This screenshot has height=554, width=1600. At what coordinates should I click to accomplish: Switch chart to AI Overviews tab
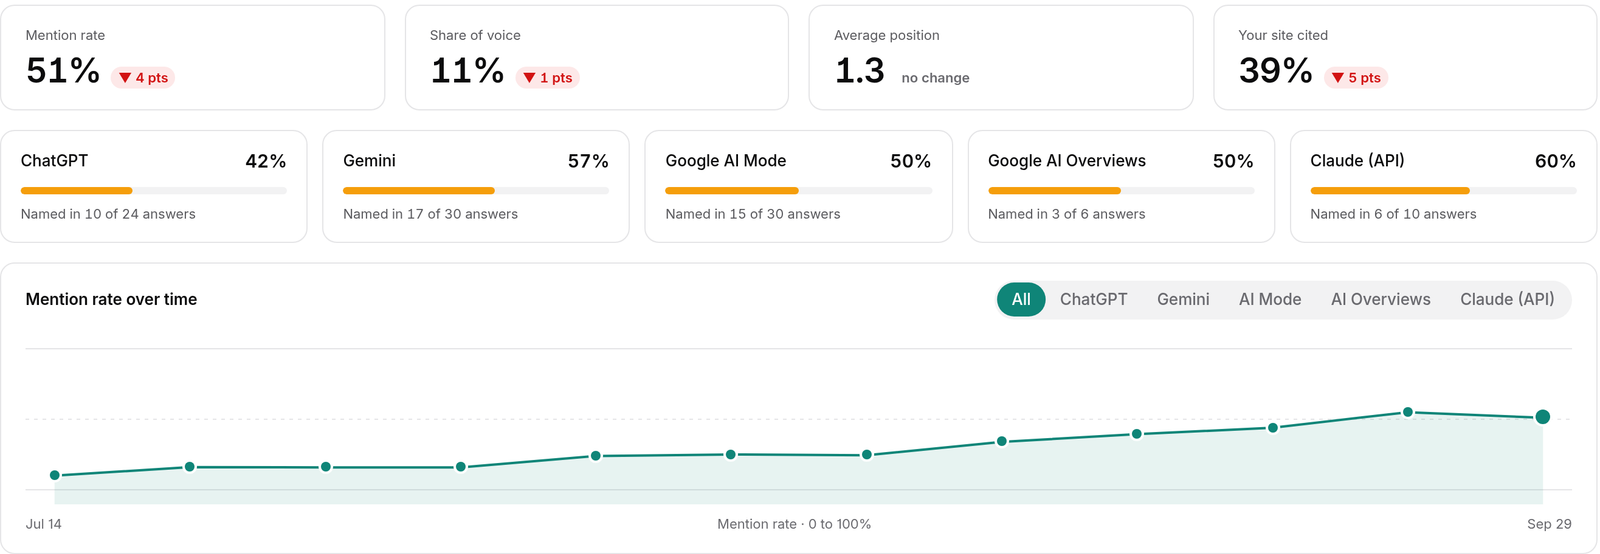coord(1380,299)
